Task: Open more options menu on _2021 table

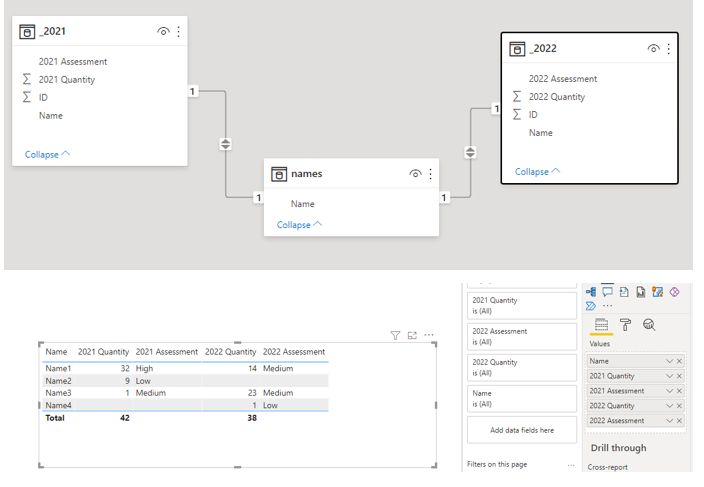Action: (x=179, y=31)
